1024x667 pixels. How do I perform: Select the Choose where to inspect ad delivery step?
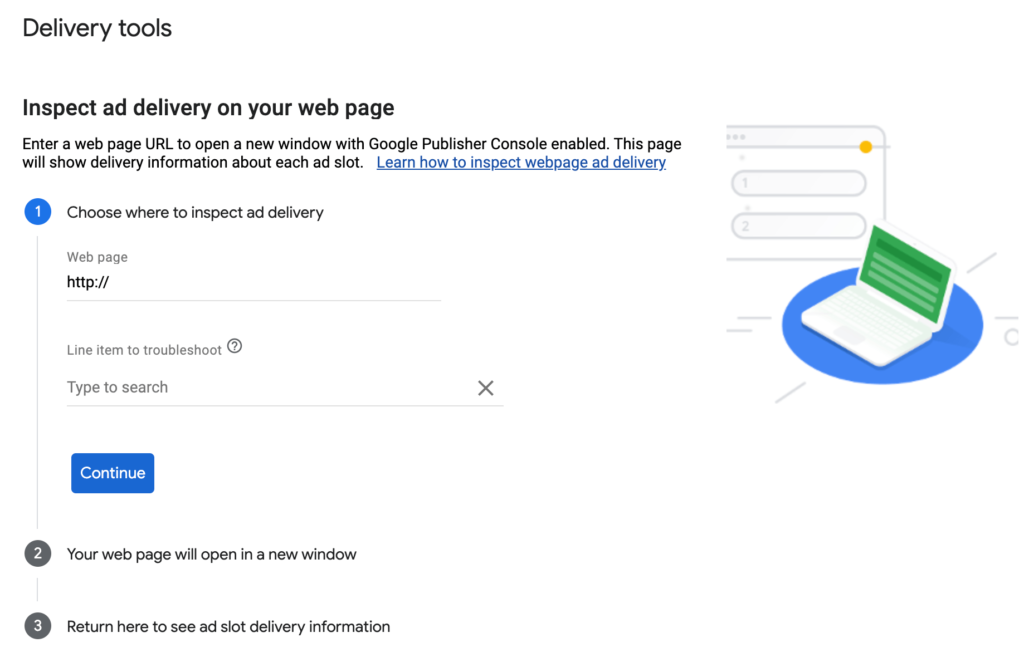(195, 212)
